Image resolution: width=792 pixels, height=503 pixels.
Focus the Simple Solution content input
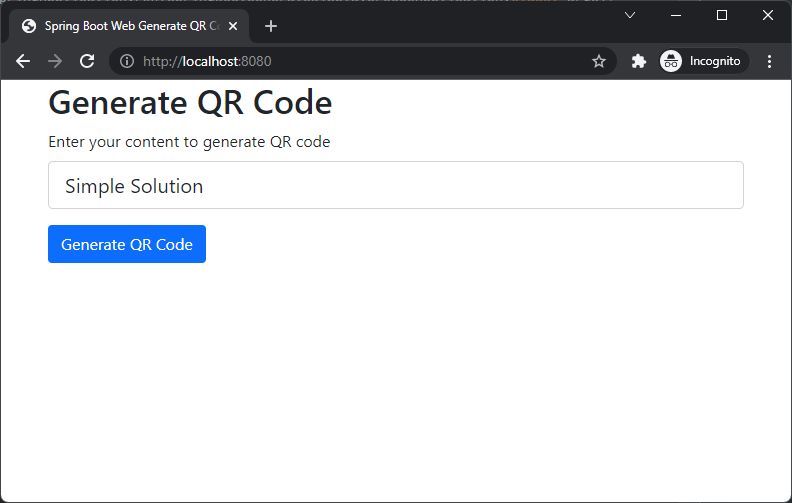[396, 185]
